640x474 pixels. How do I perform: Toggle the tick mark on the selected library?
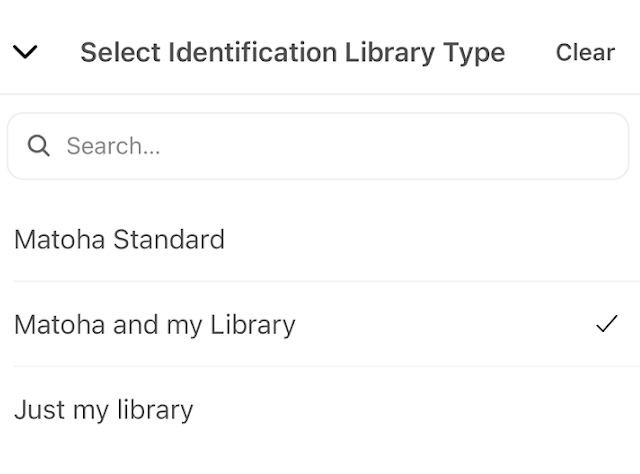point(606,324)
